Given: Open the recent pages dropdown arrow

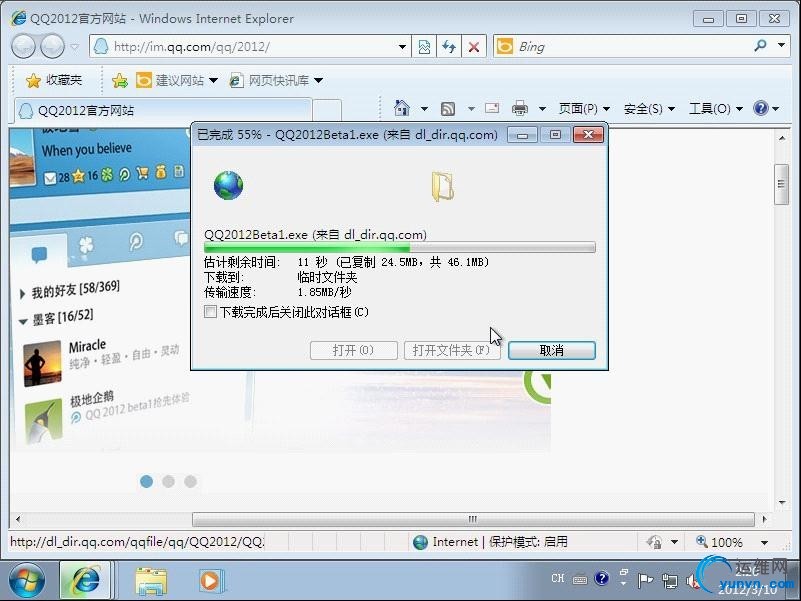Looking at the screenshot, I should coord(75,47).
